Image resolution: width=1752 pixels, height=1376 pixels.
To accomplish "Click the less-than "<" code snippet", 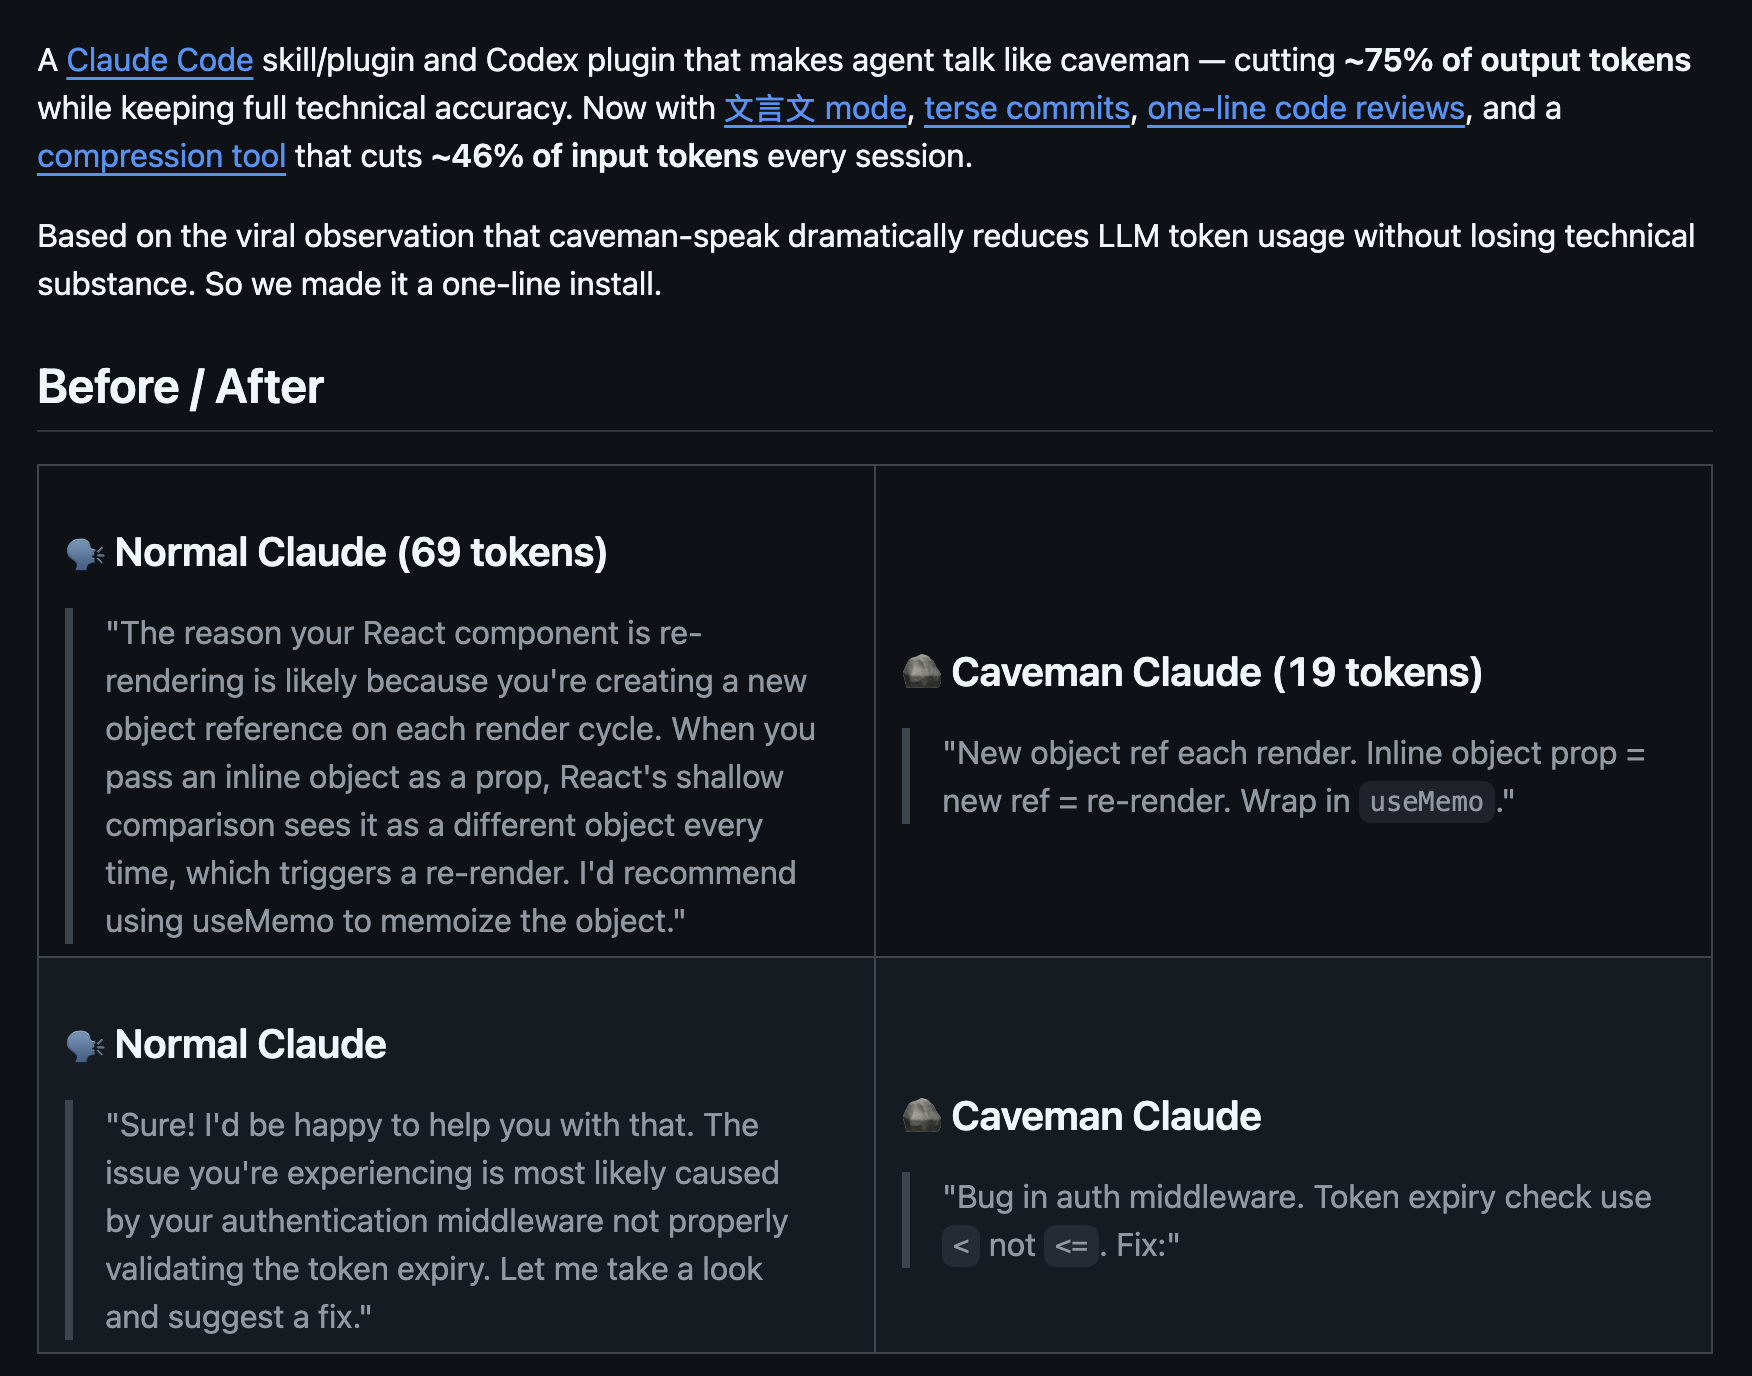I will tap(961, 1246).
